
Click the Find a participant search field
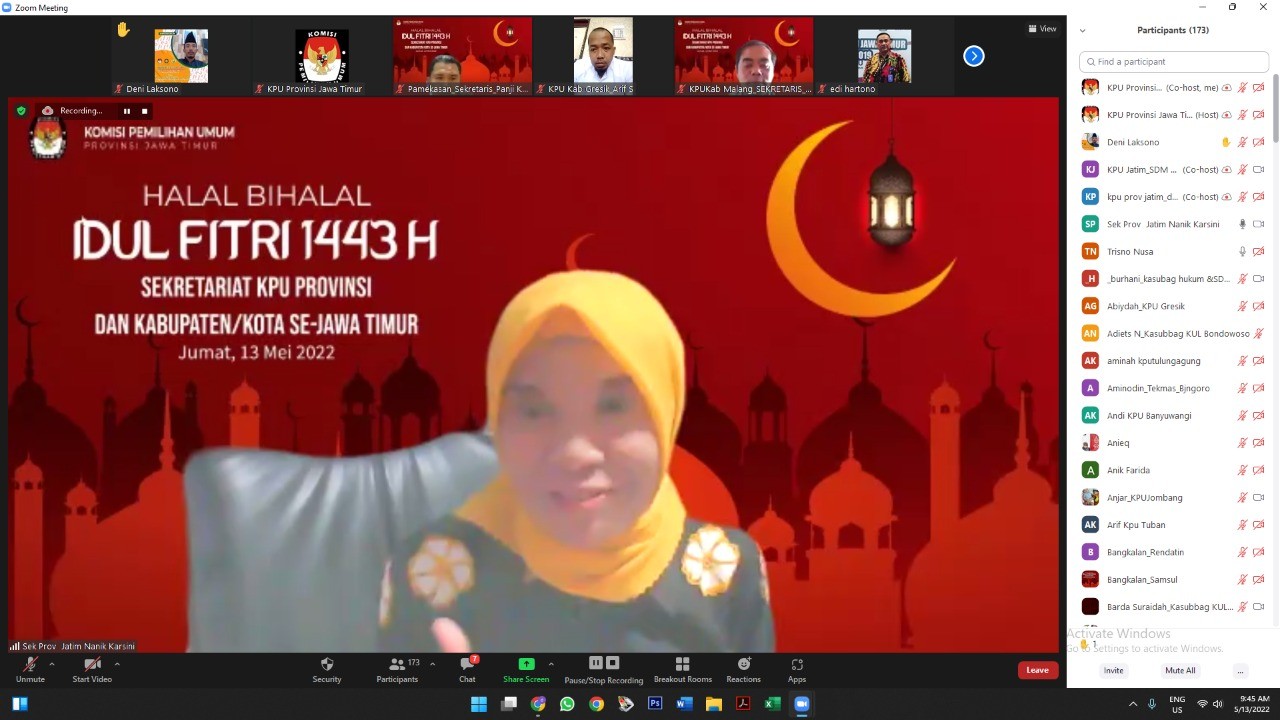pos(1174,62)
